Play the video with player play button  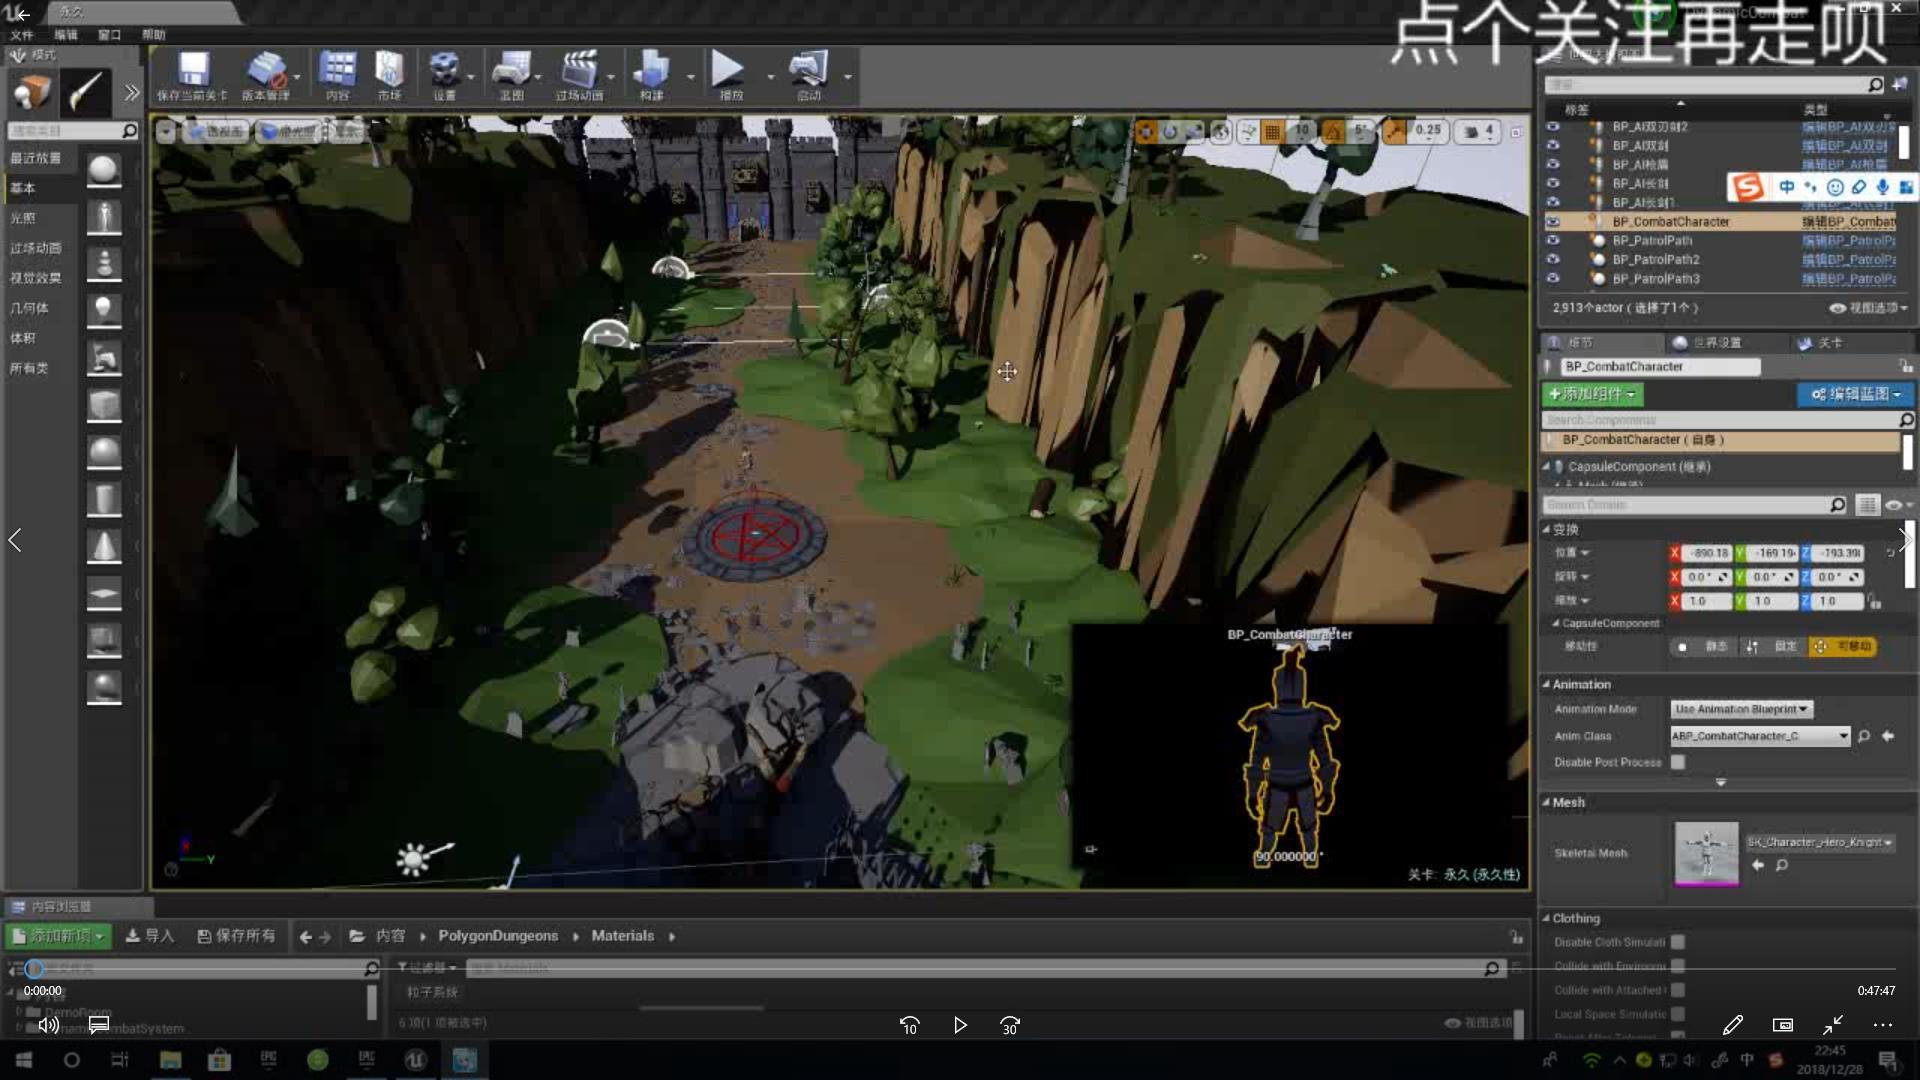coord(960,1025)
